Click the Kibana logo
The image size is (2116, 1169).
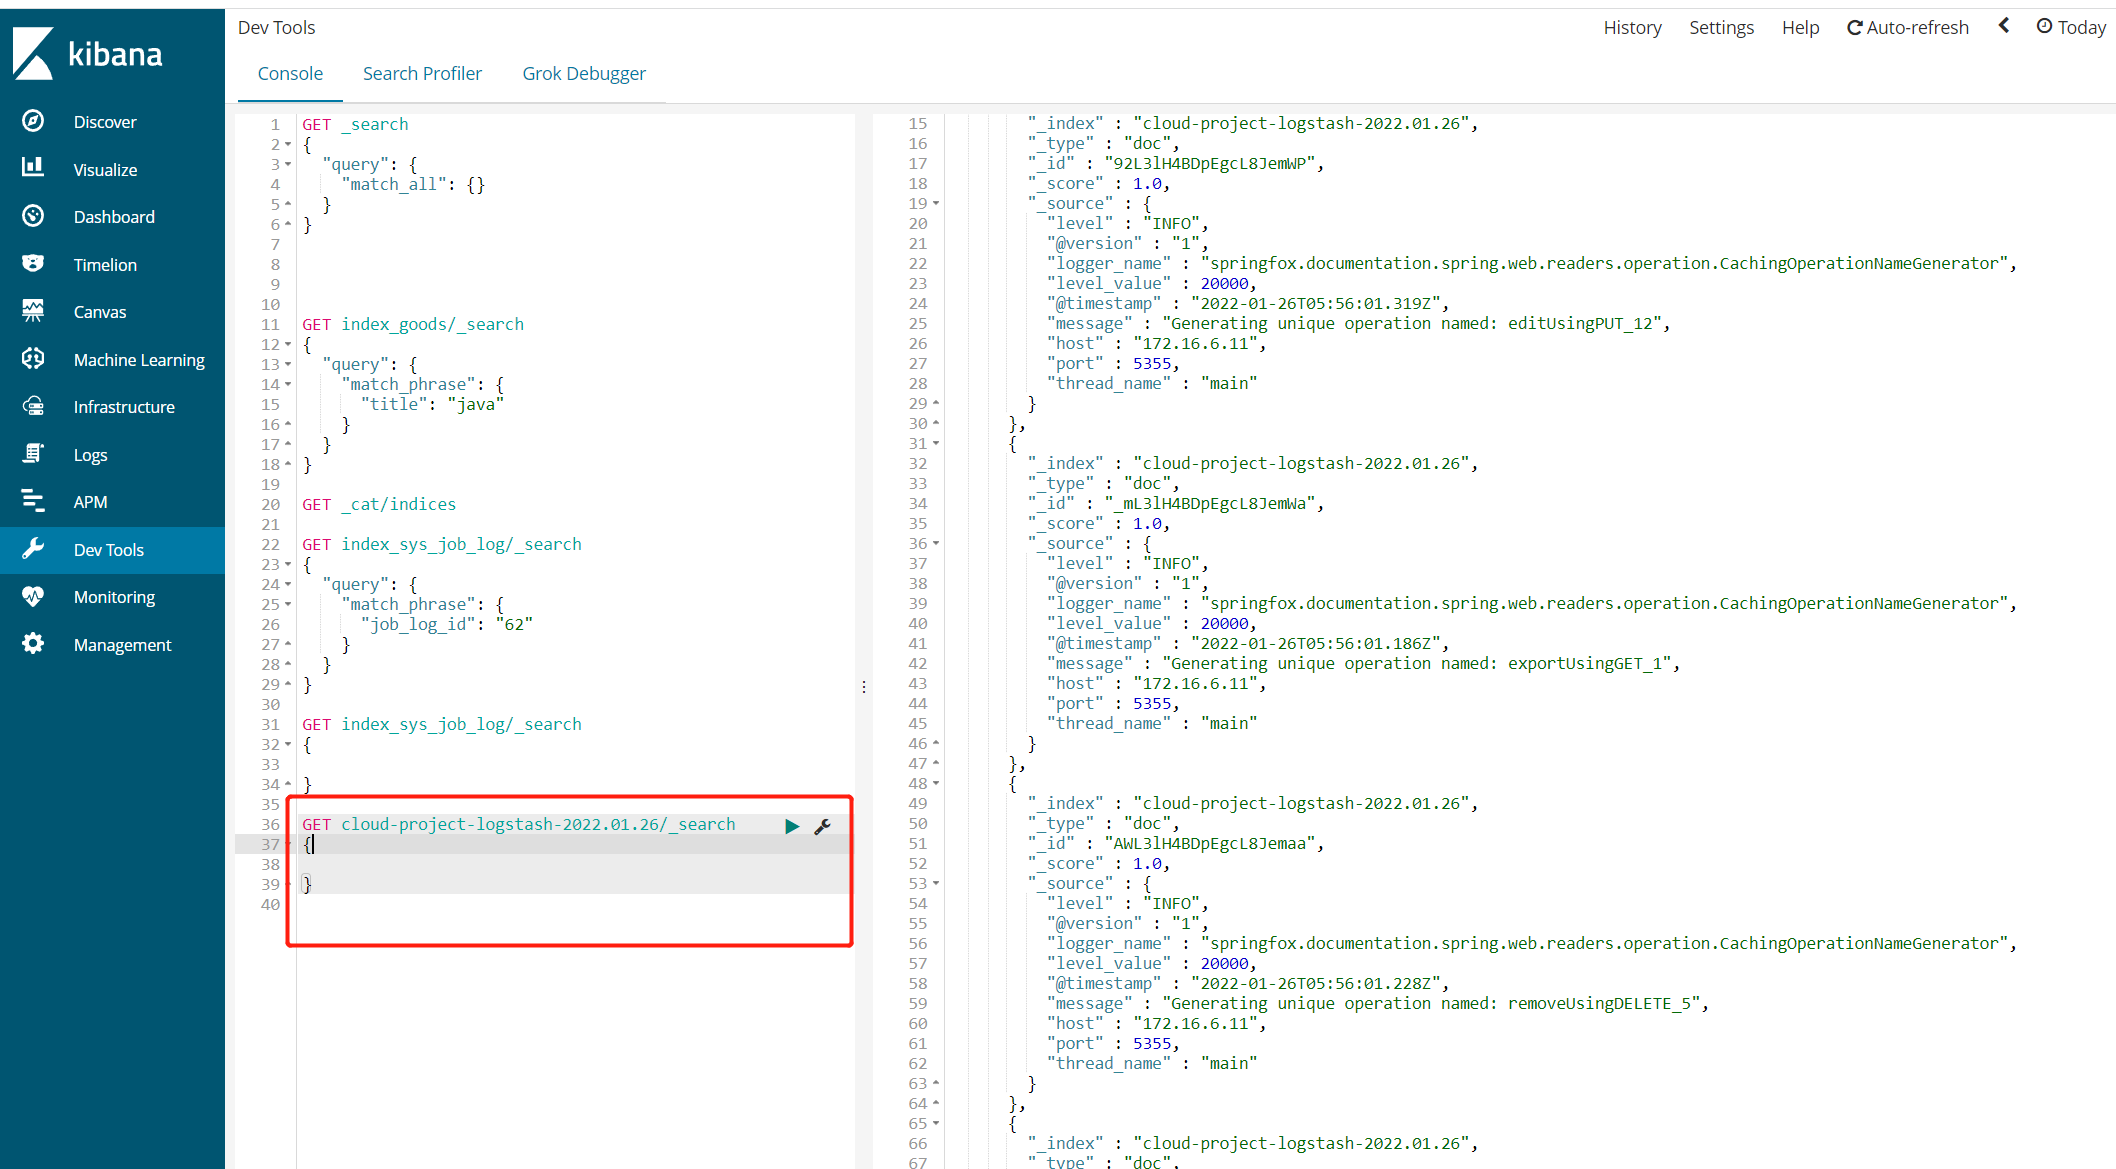(88, 54)
